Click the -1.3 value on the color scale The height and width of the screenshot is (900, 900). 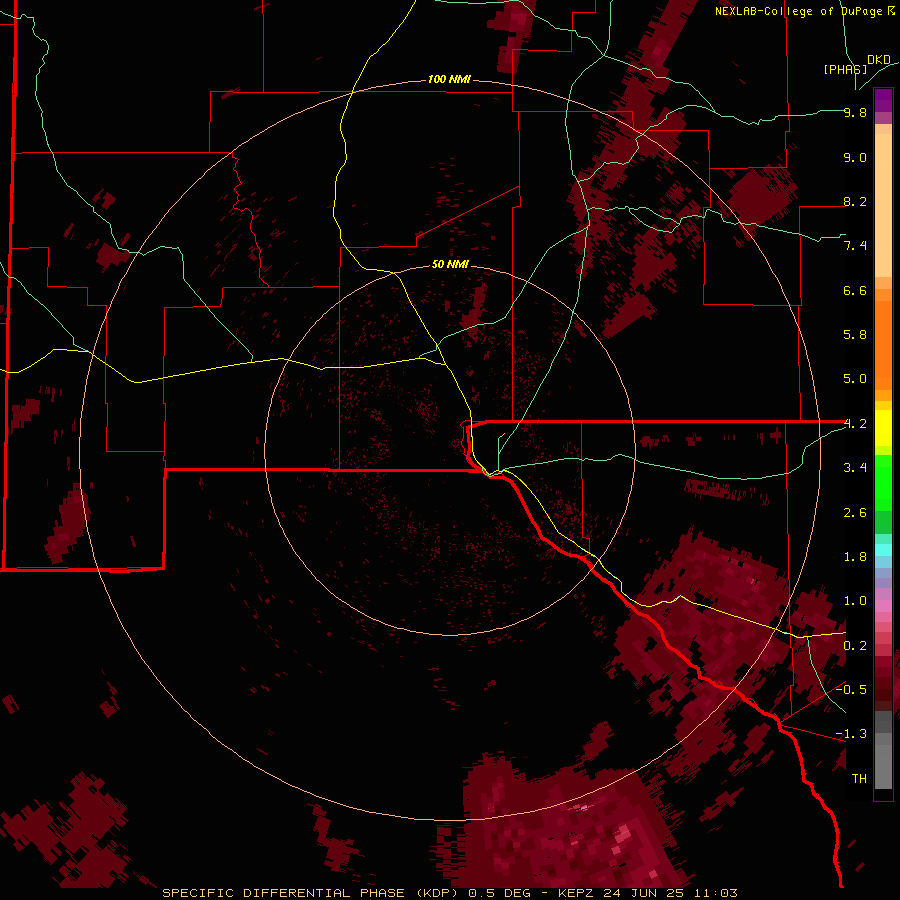[x=851, y=734]
